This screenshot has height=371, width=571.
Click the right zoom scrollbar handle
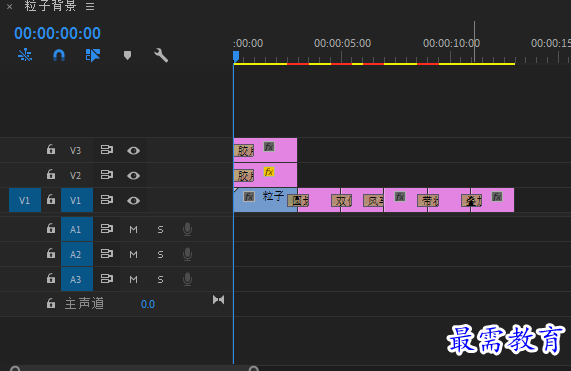254,368
